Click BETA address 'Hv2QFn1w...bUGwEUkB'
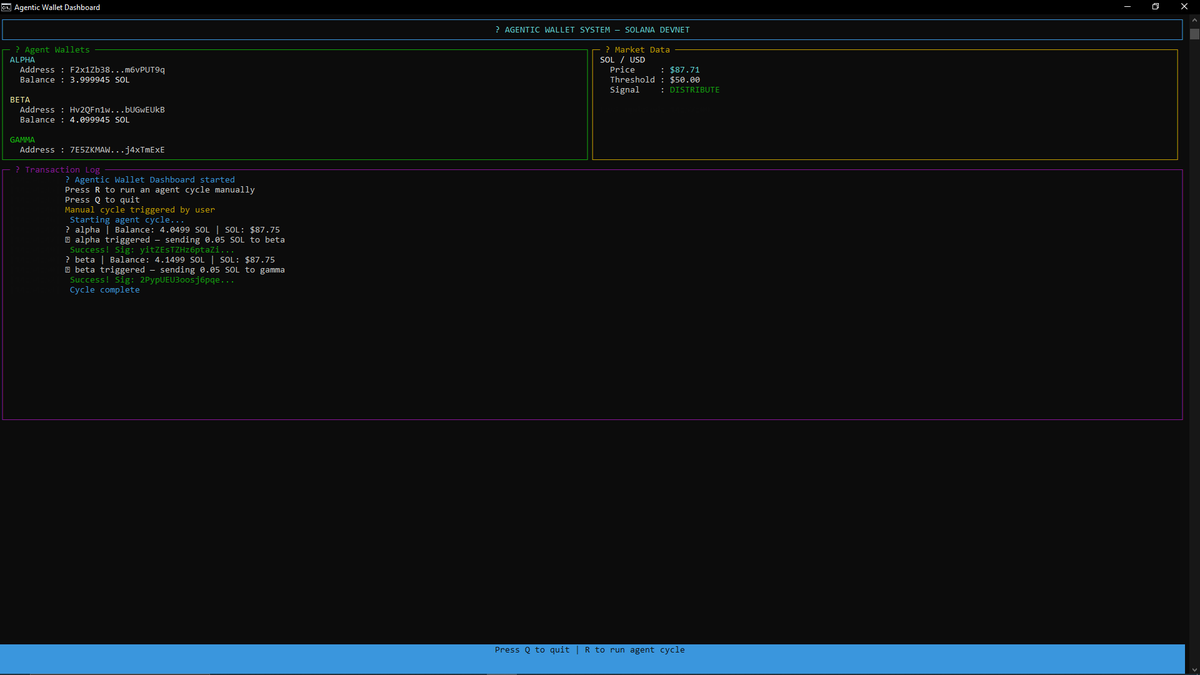 117,110
